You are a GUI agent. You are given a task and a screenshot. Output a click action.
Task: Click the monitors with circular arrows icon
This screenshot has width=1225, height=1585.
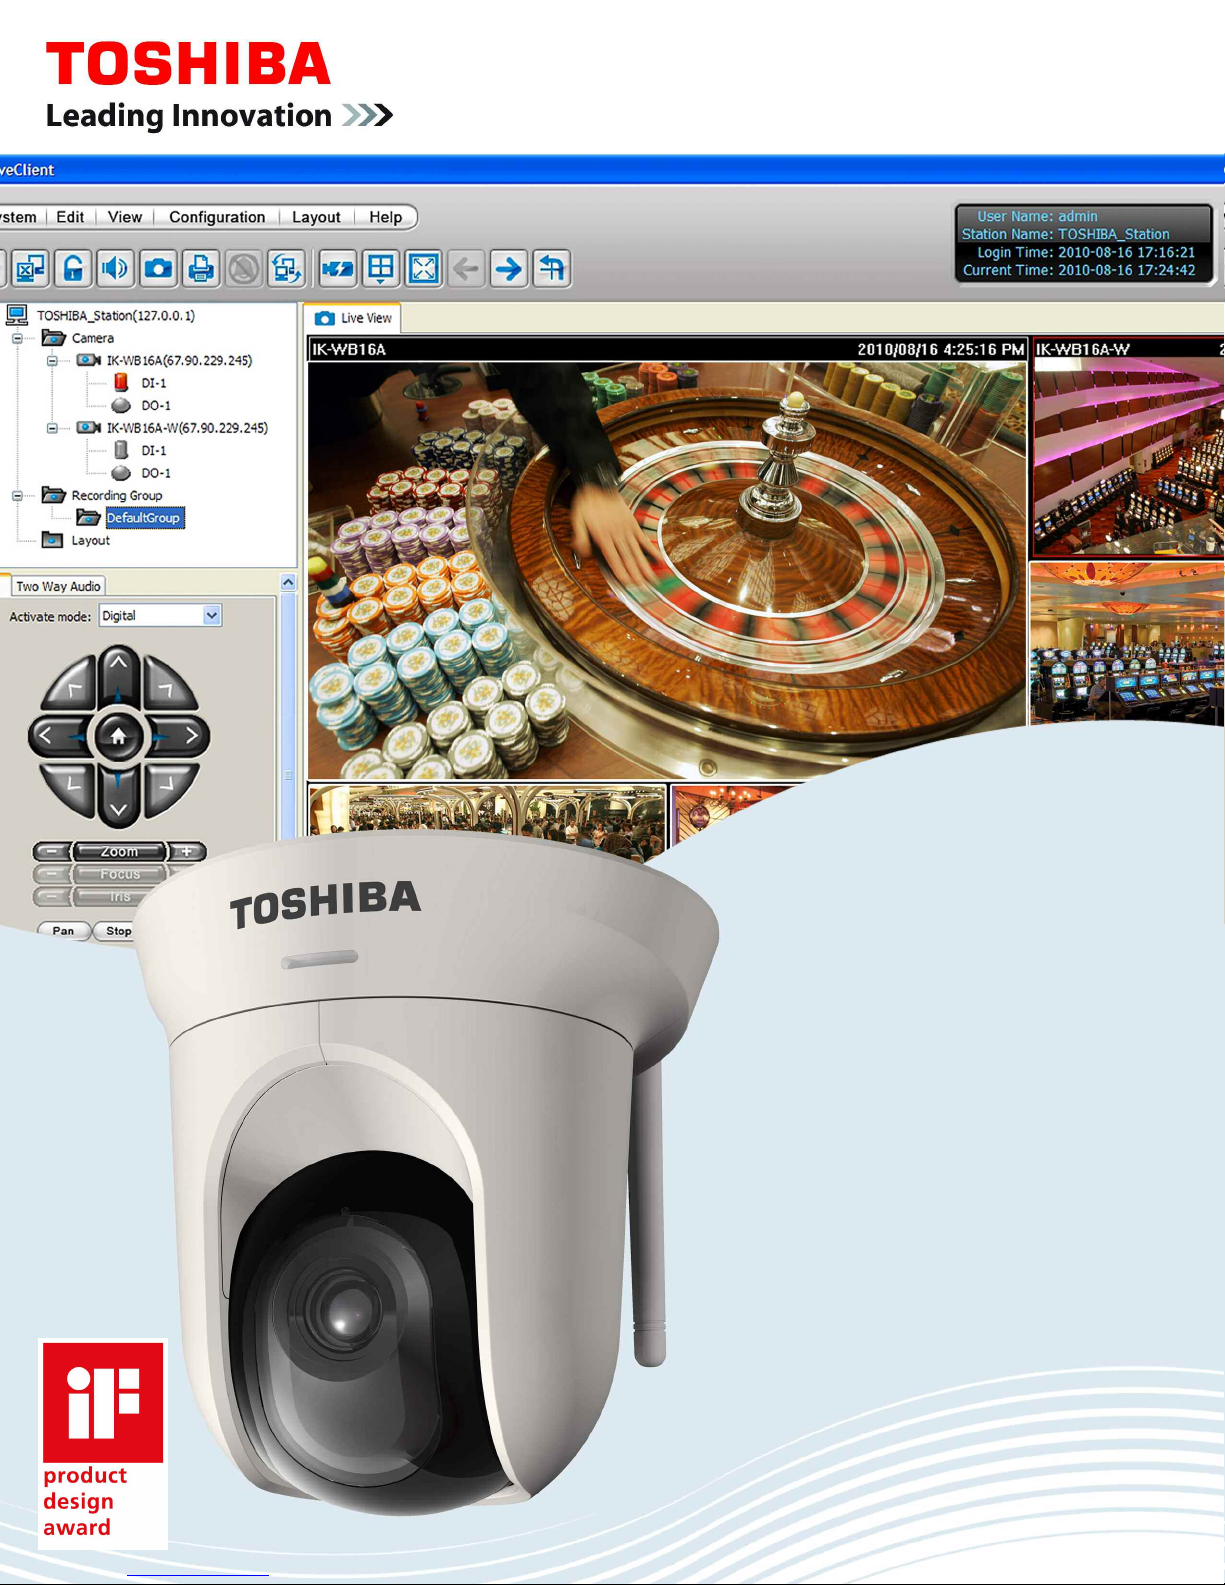(286, 268)
